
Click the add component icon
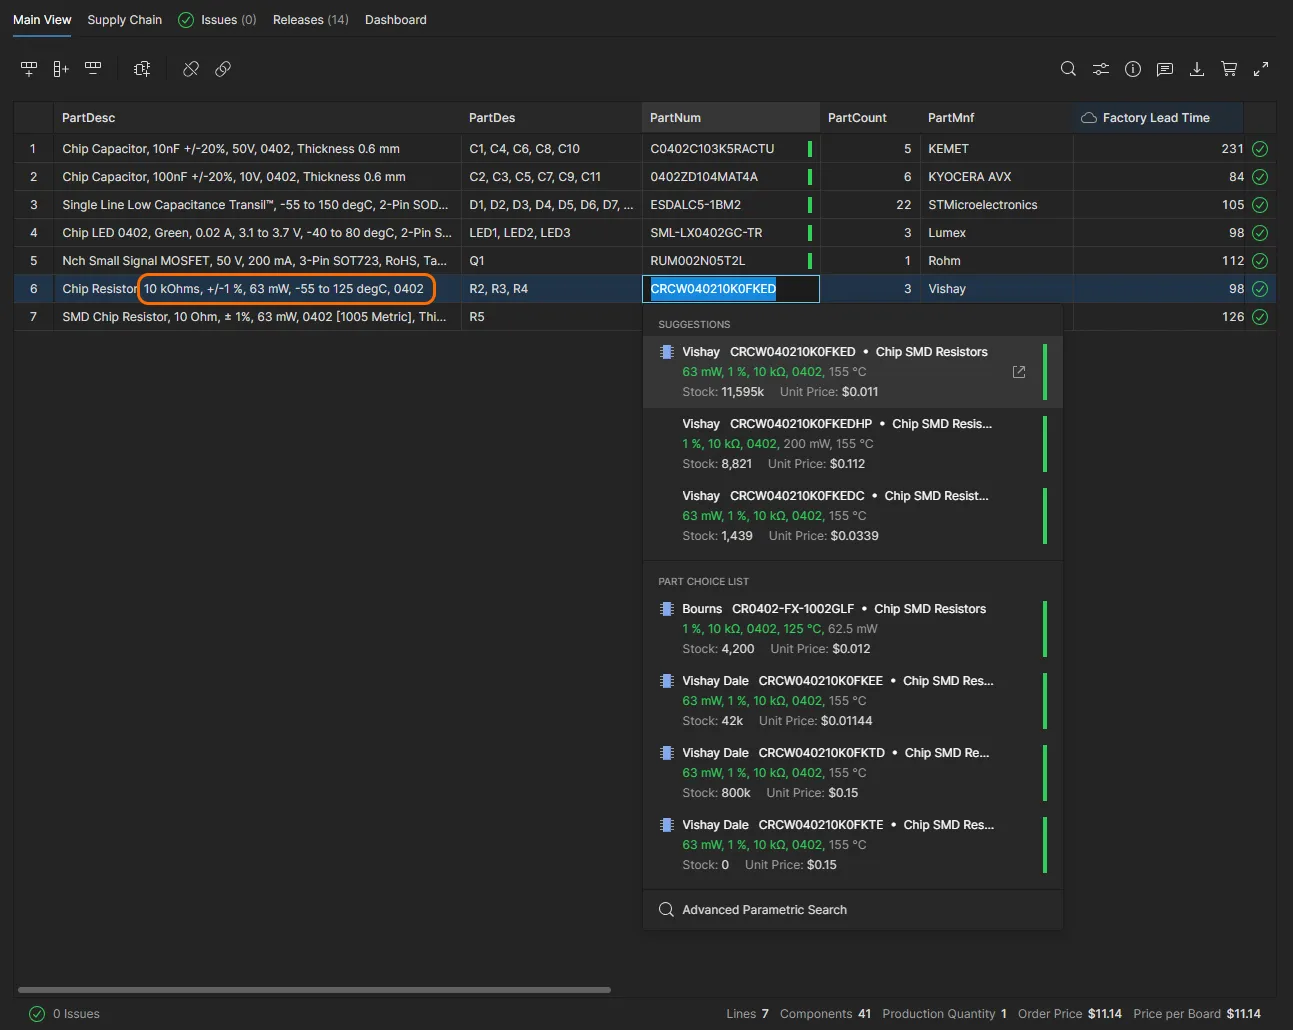tap(142, 69)
